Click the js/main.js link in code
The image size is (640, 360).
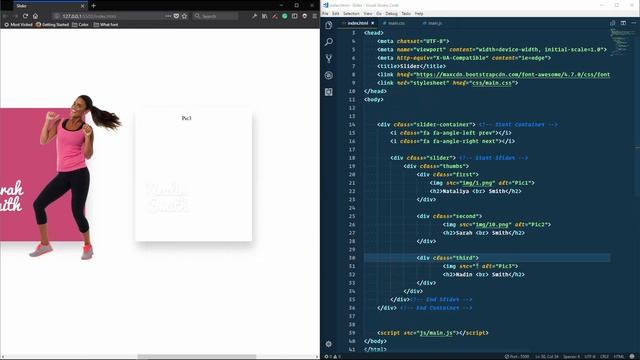click(436, 333)
